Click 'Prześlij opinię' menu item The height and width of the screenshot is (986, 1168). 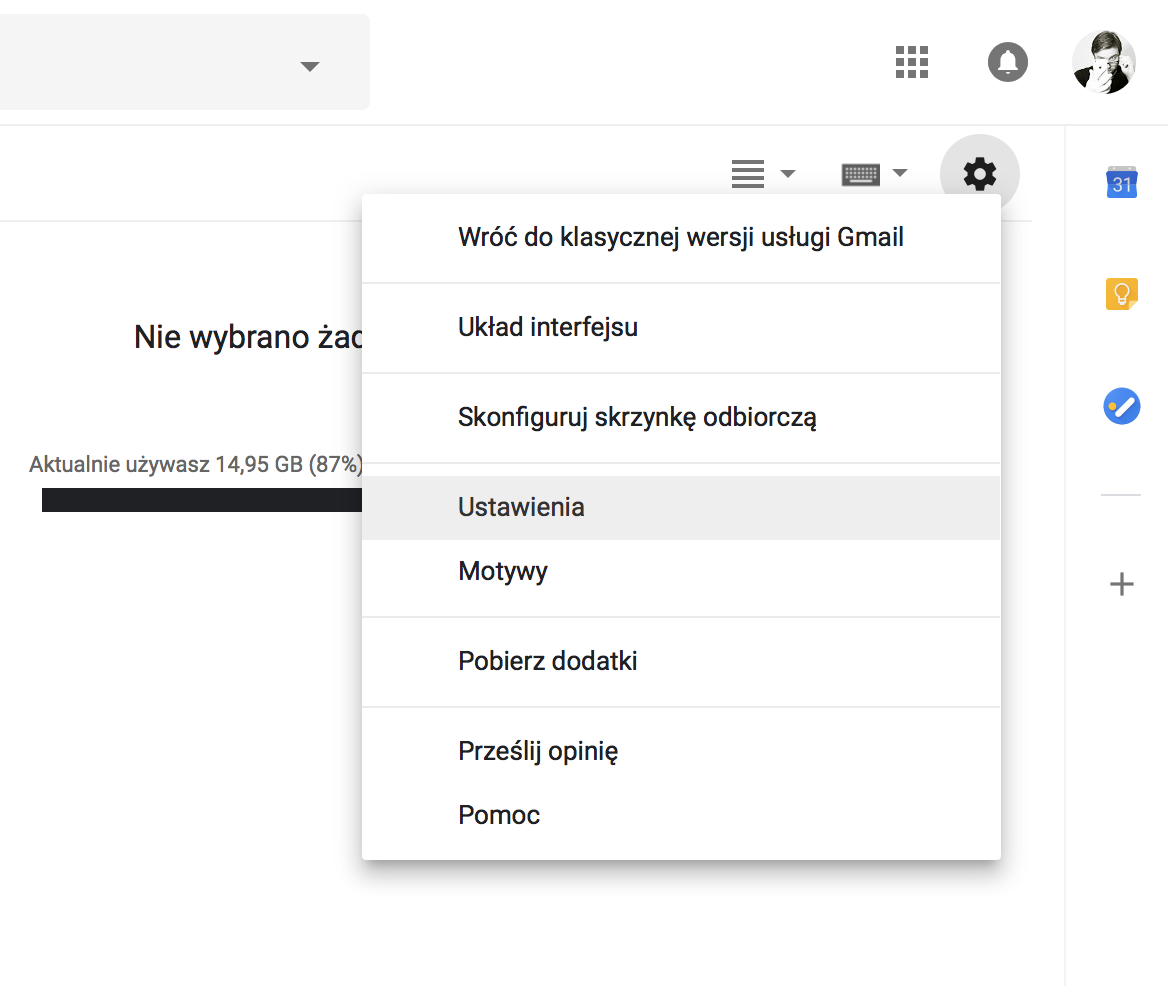(x=681, y=751)
